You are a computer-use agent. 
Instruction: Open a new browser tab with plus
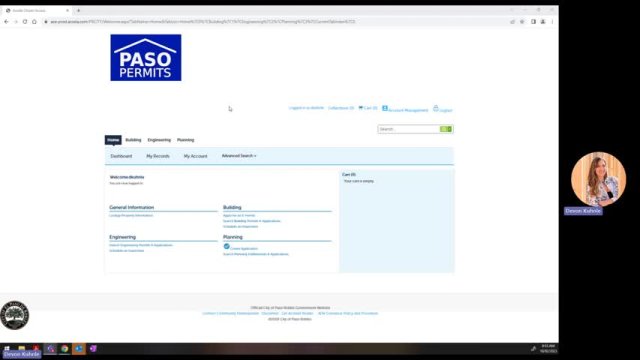click(78, 11)
